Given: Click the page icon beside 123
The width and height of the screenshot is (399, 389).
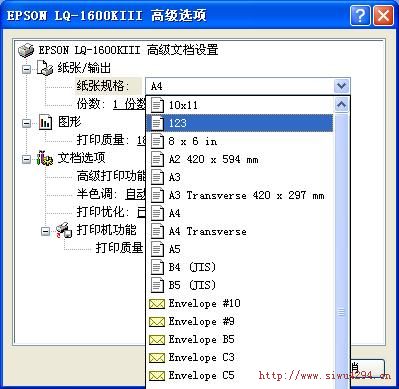Looking at the screenshot, I should point(157,123).
